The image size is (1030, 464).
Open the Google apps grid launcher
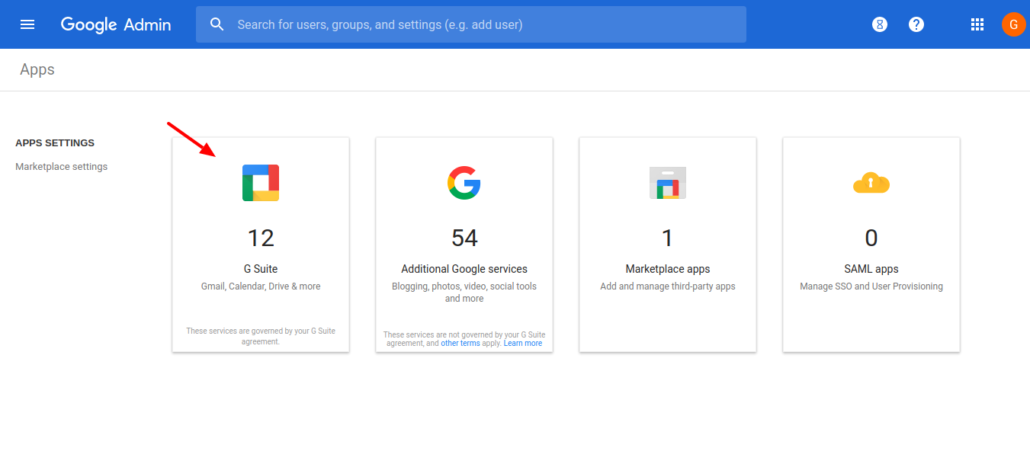coord(977,24)
